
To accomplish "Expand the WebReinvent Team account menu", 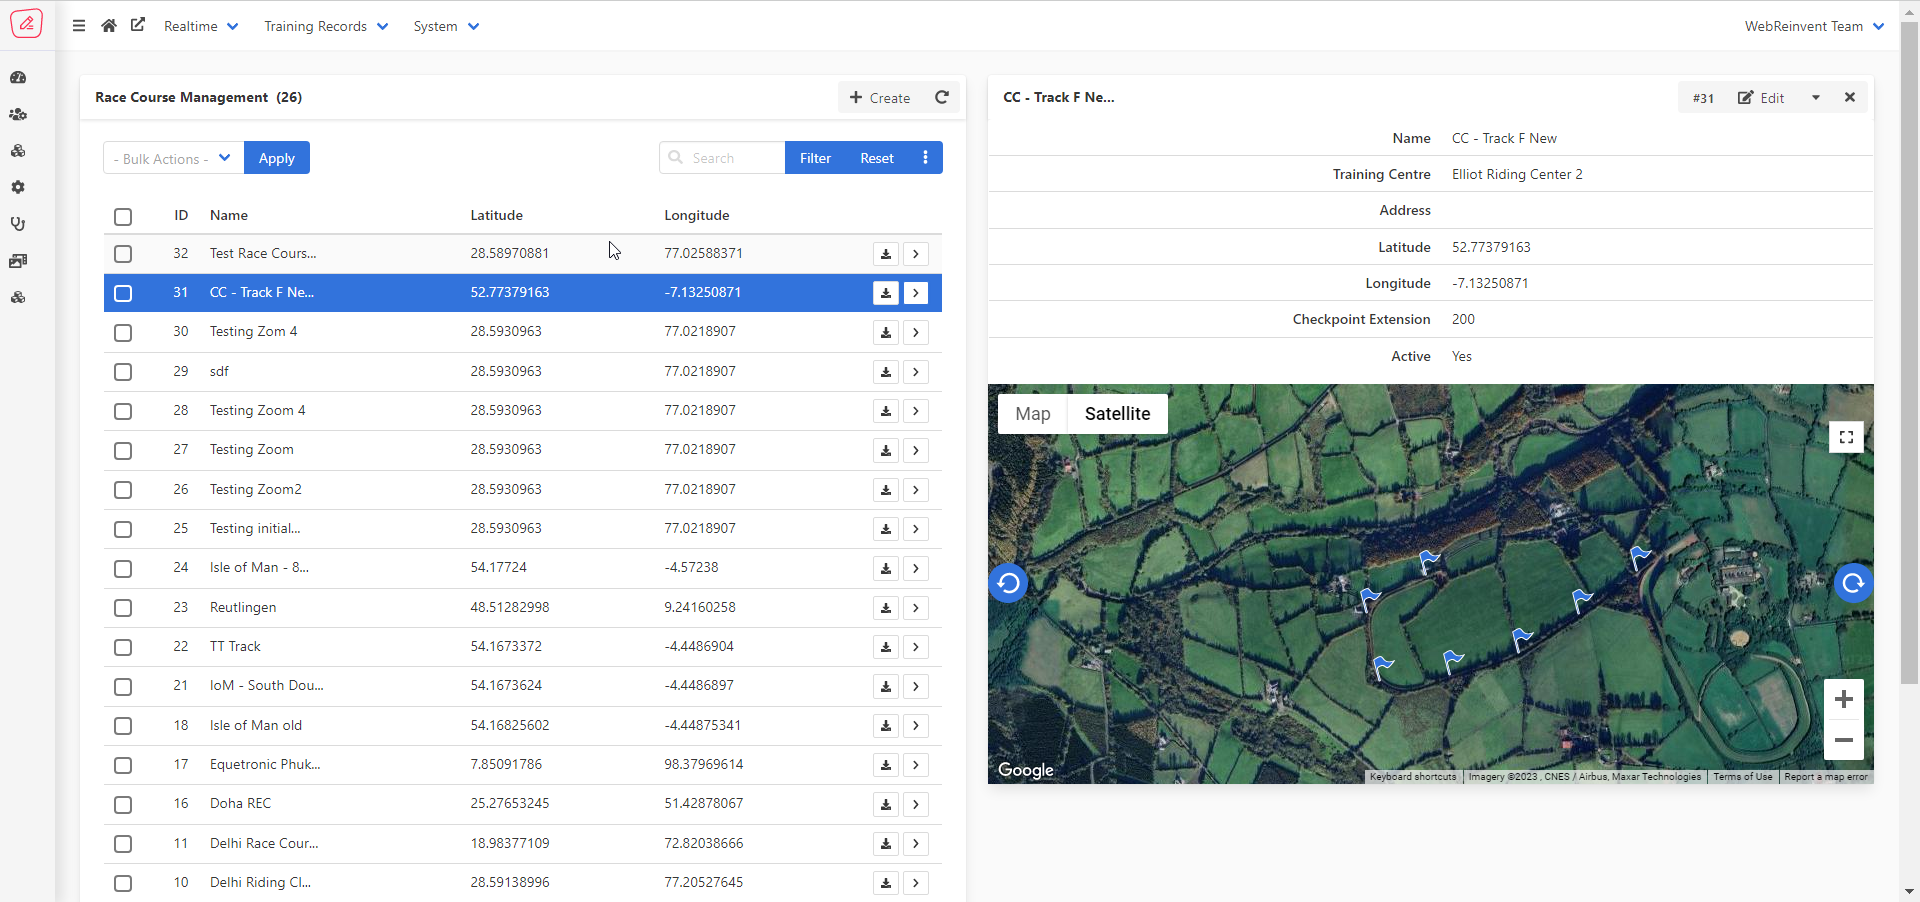I will click(1813, 26).
